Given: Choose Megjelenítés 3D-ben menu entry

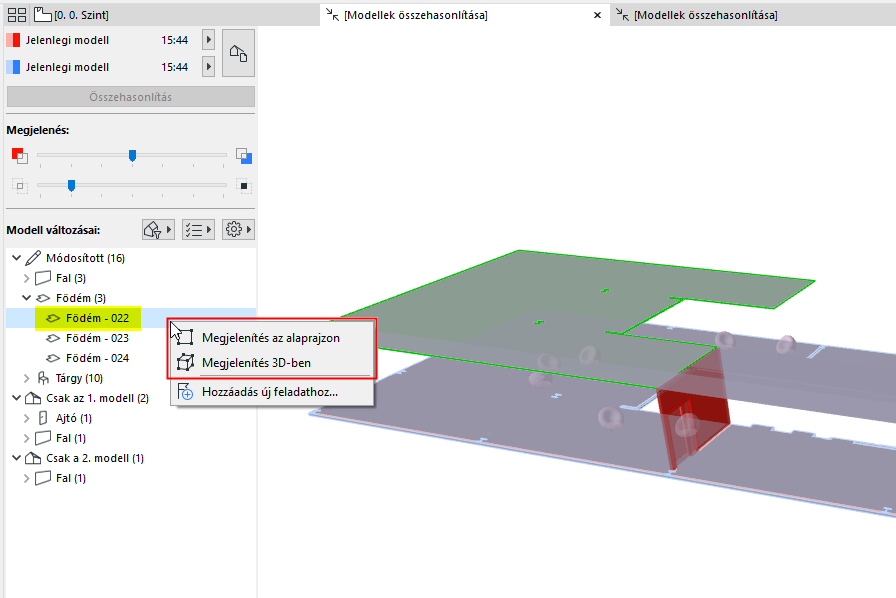Looking at the screenshot, I should coord(272,363).
